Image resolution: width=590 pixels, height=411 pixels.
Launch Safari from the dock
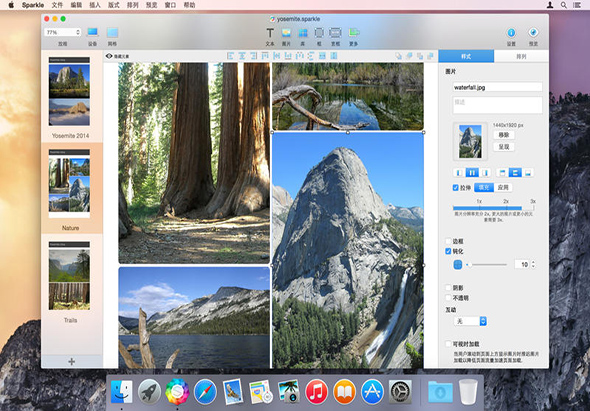(x=205, y=392)
